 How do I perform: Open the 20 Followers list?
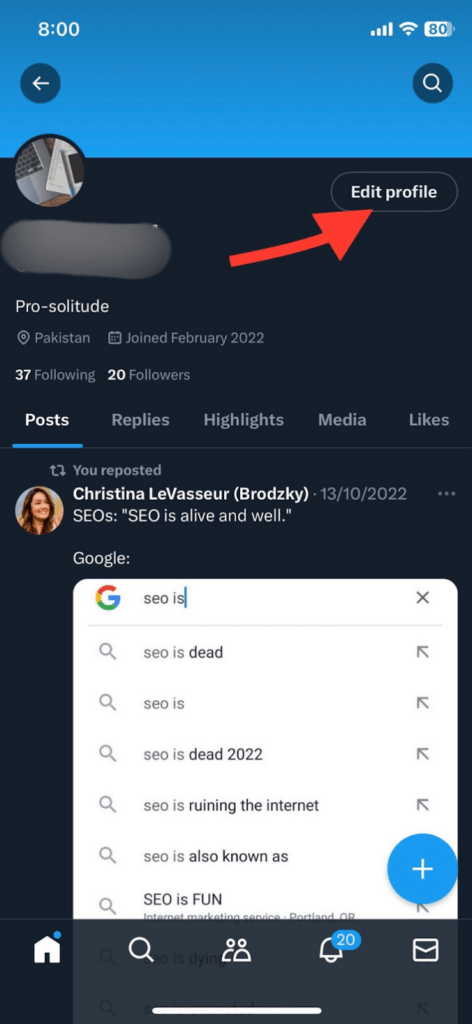(149, 375)
